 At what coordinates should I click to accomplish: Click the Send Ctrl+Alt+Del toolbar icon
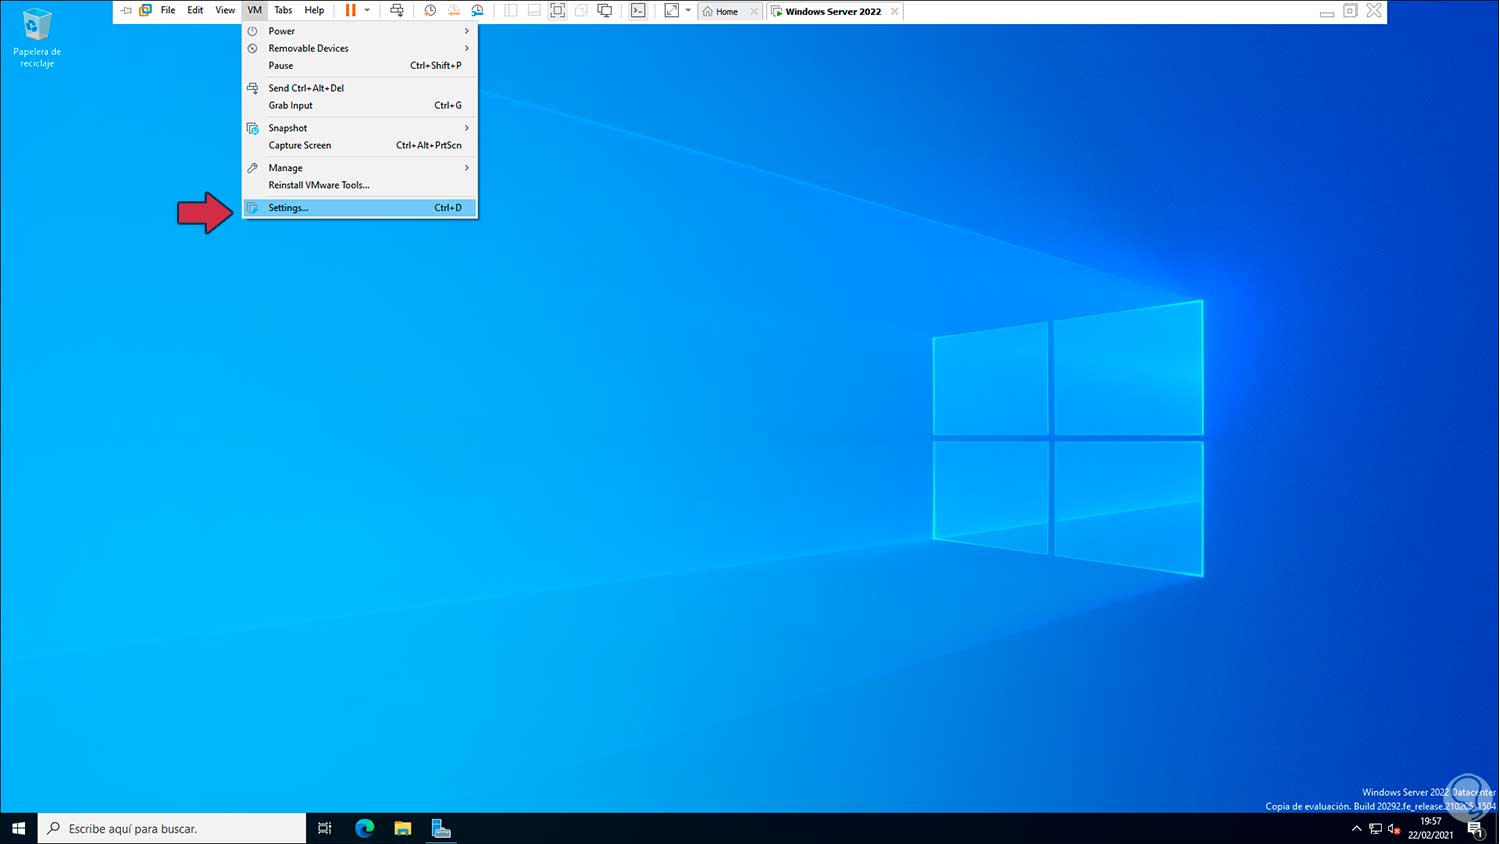click(x=397, y=11)
